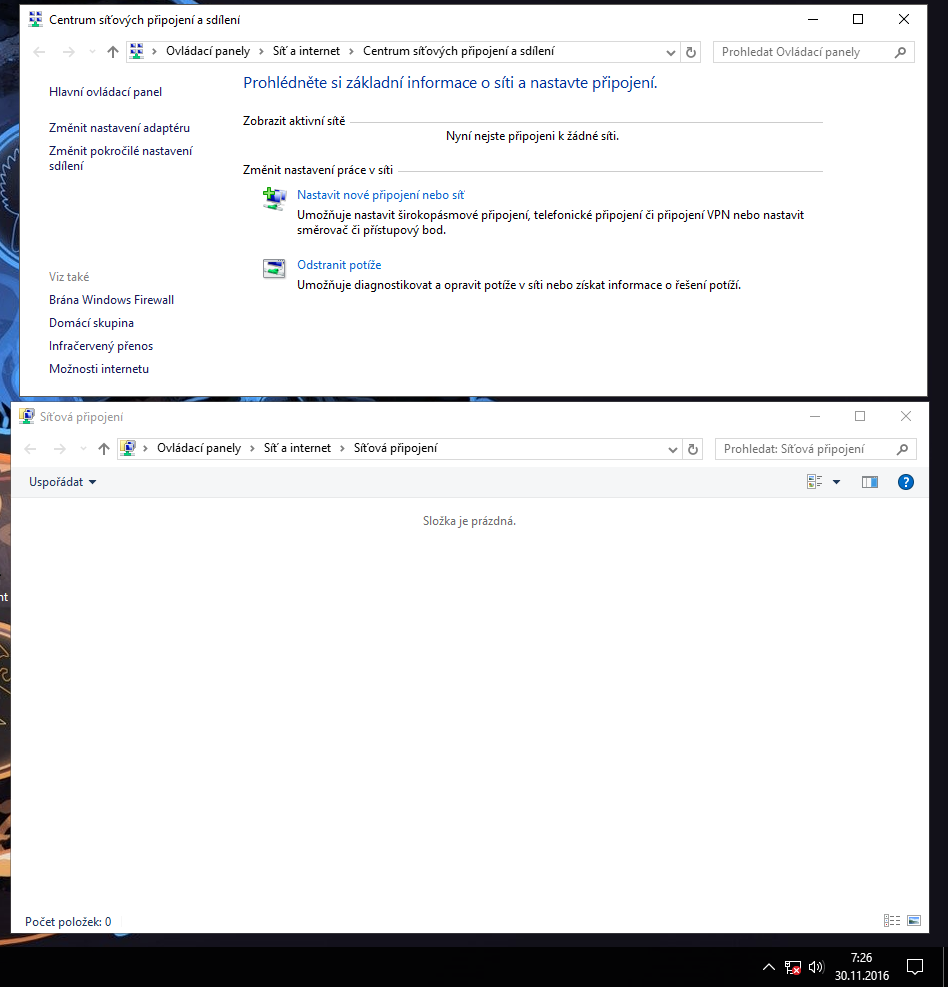948x987 pixels.
Task: Refresh the Síťová připojení window
Action: pyautogui.click(x=692, y=449)
